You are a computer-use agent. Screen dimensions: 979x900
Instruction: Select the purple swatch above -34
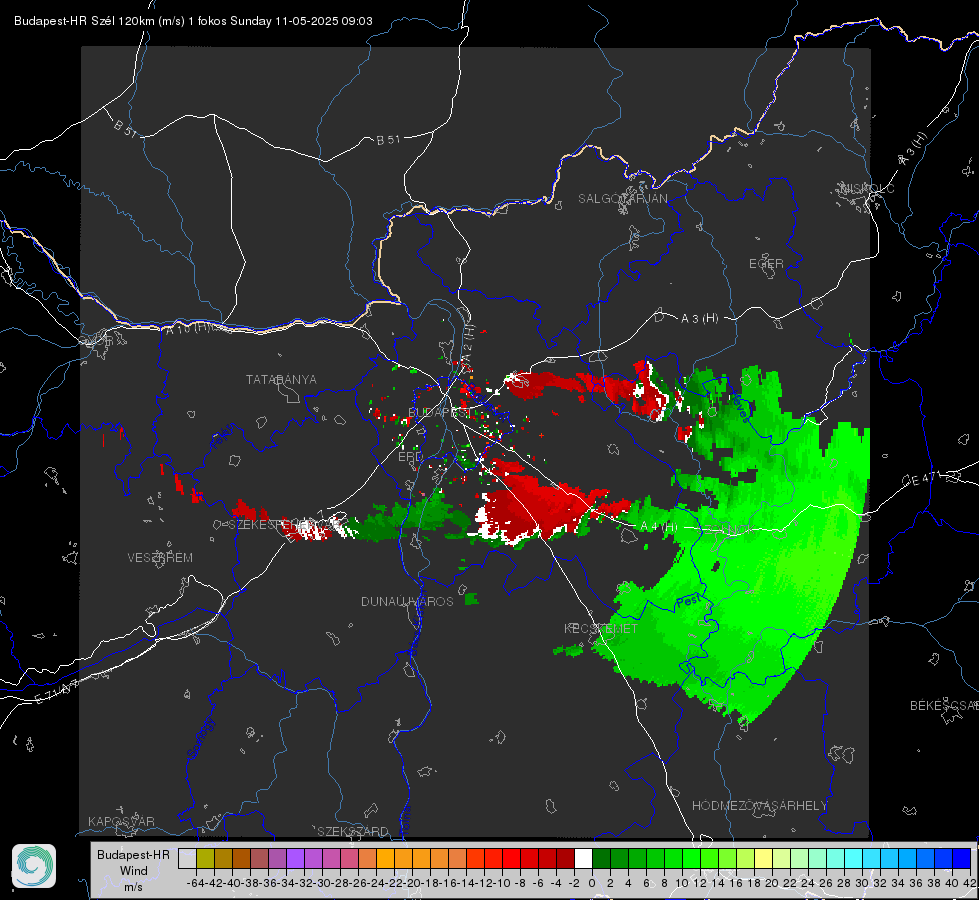click(295, 858)
